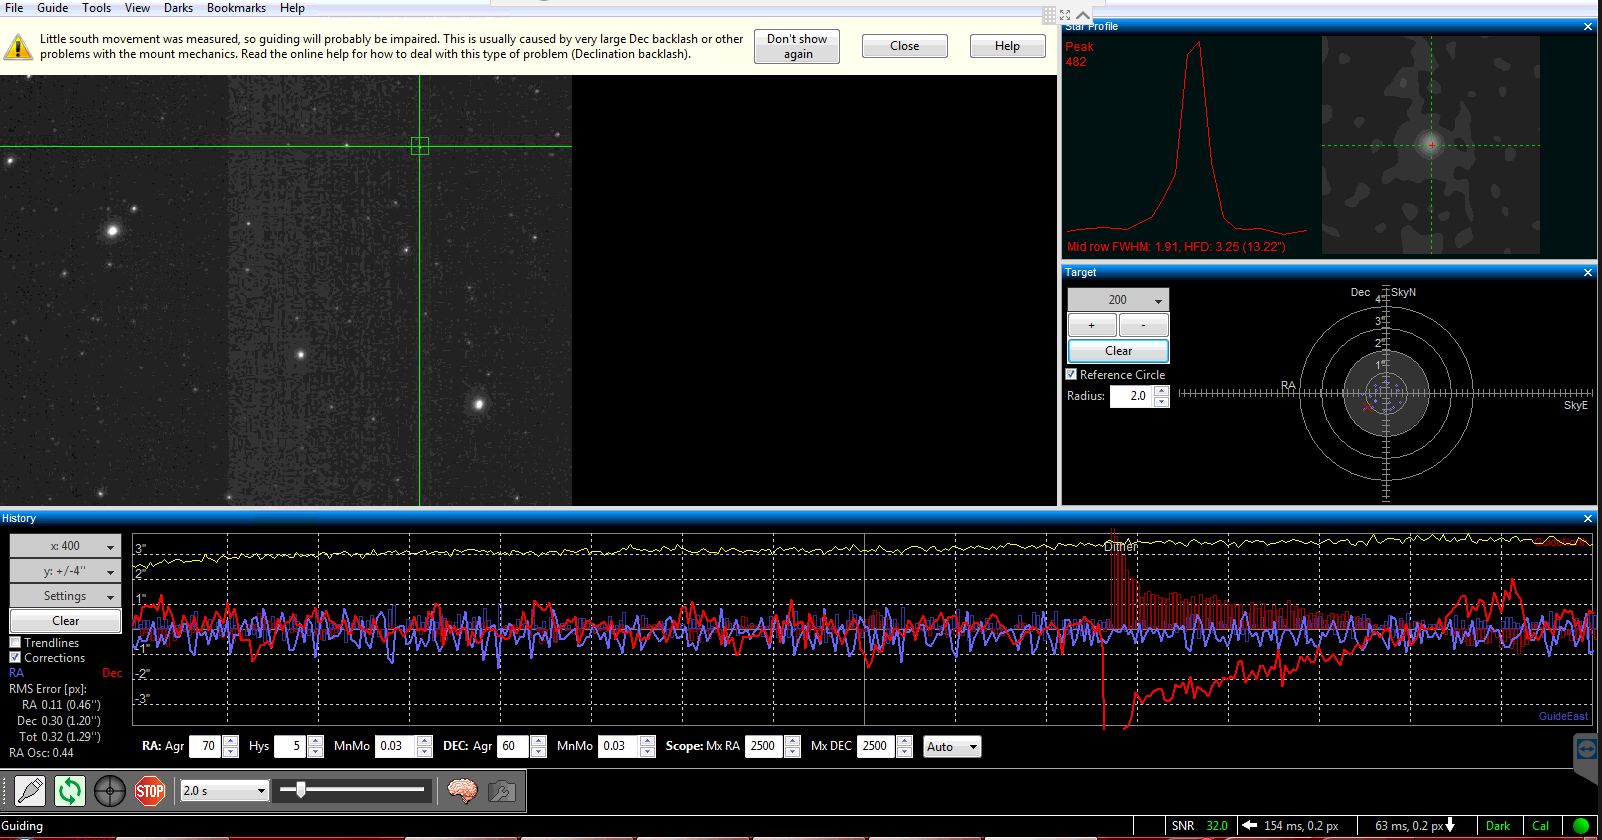Zoom in Target with plus button
Viewport: 1602px width, 840px height.
[1092, 325]
